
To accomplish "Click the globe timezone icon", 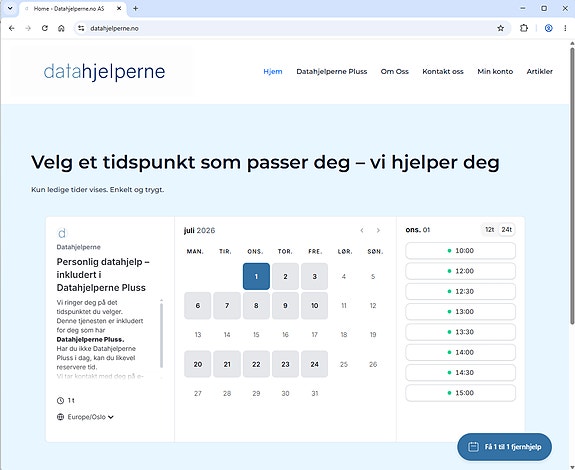I will (x=60, y=417).
